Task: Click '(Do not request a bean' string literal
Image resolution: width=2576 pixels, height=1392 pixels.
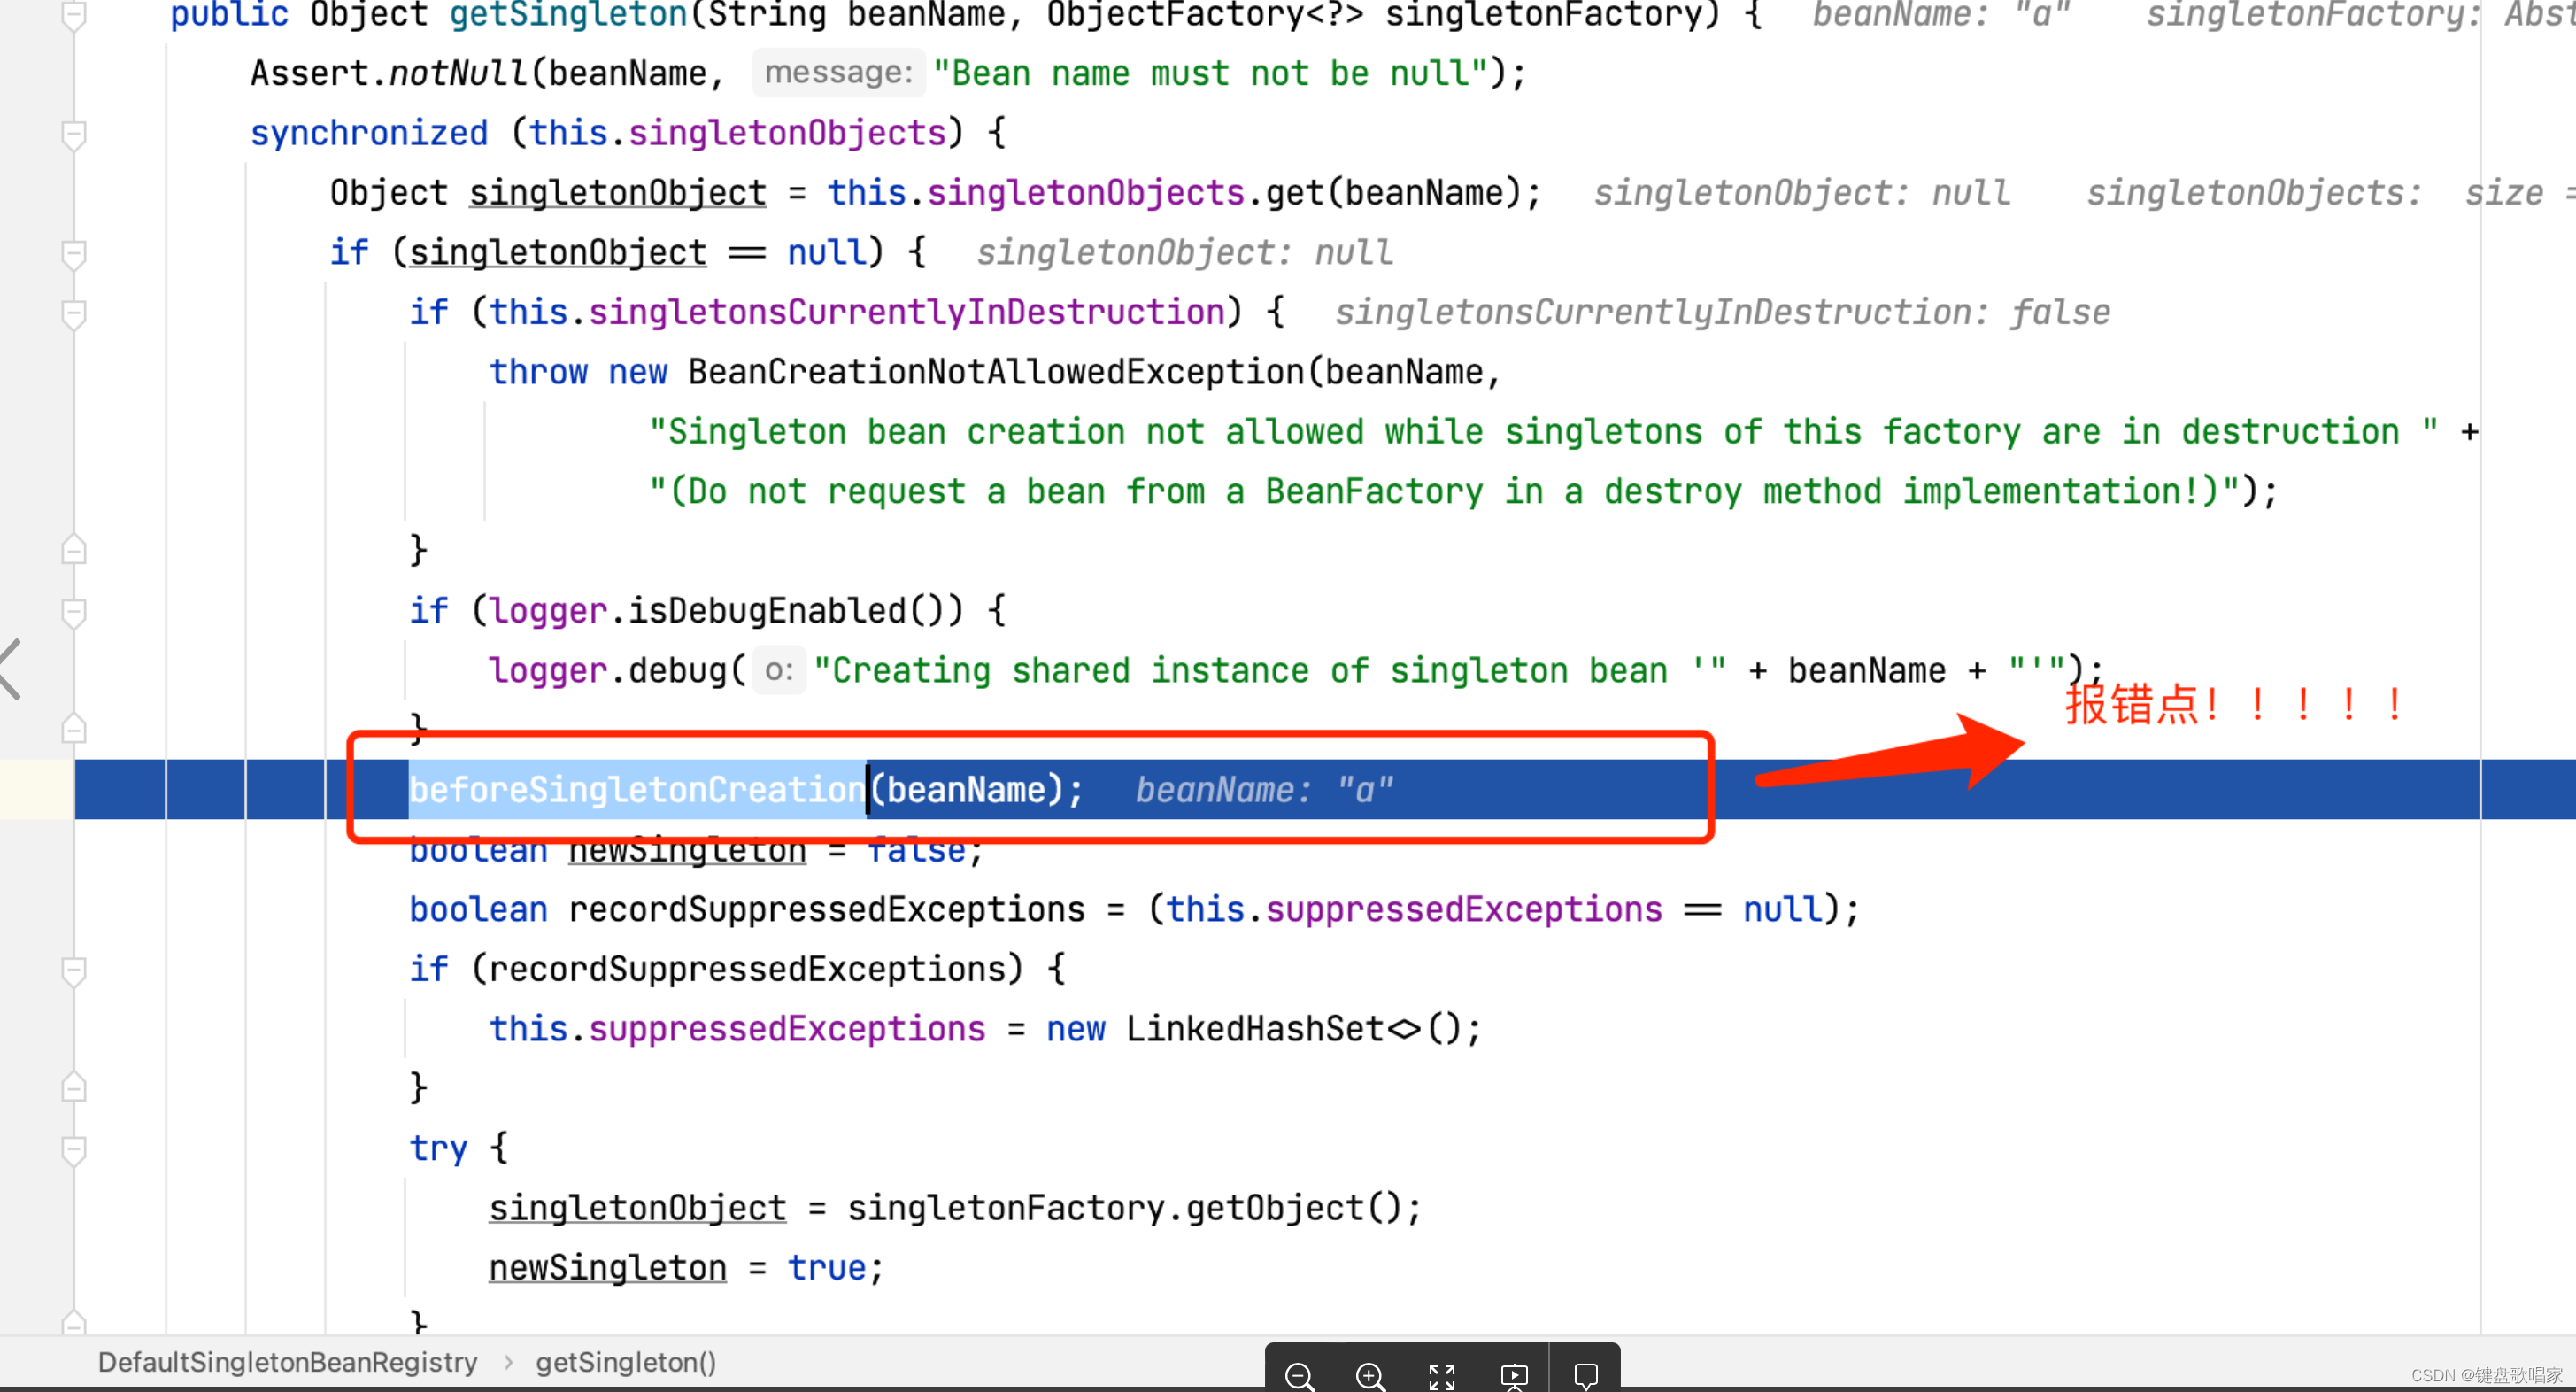Action: (1444, 491)
